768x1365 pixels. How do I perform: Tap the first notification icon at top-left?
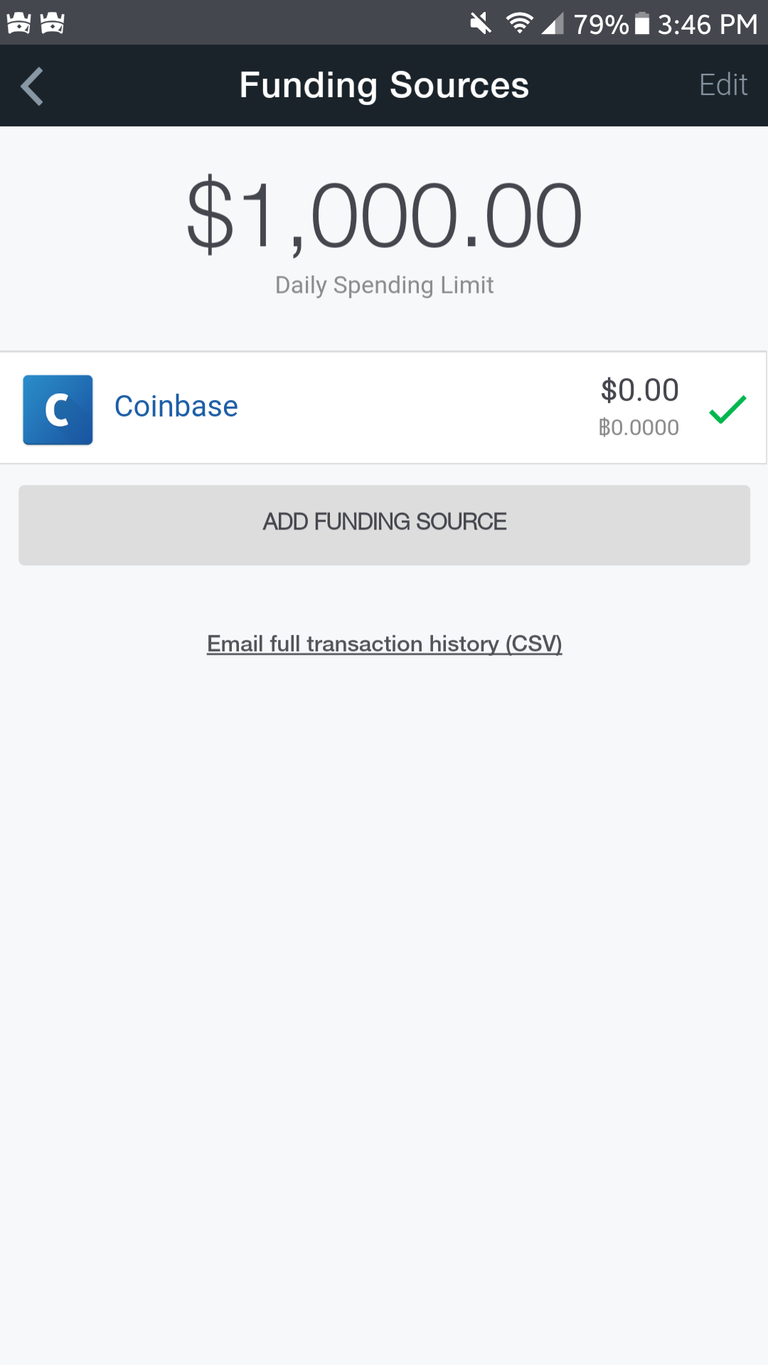(x=19, y=22)
